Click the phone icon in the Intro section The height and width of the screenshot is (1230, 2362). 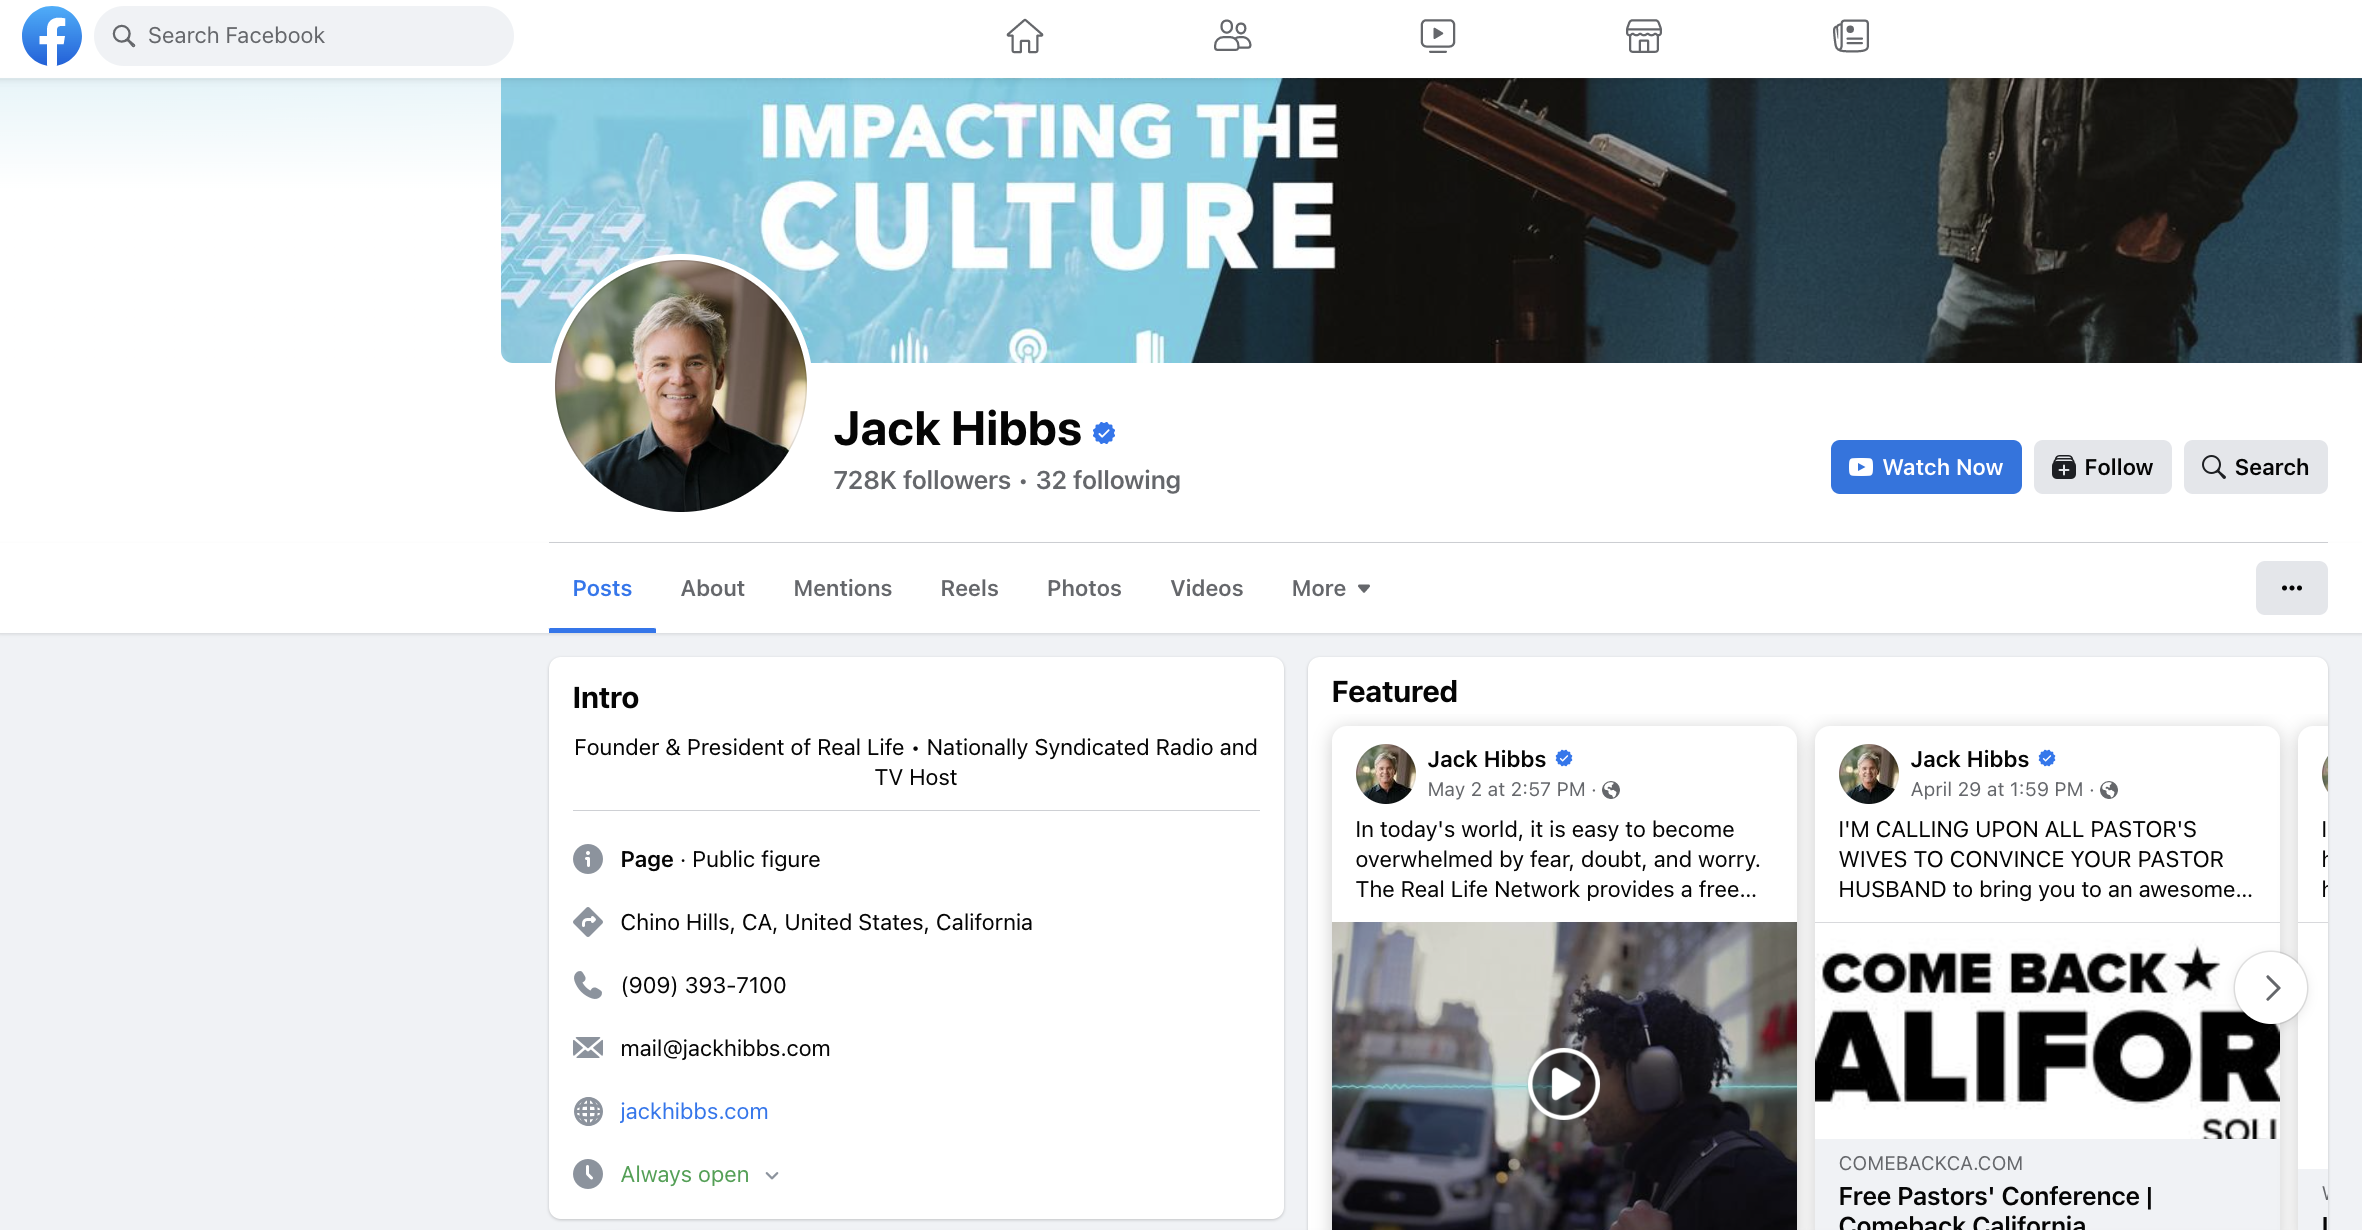[x=588, y=984]
